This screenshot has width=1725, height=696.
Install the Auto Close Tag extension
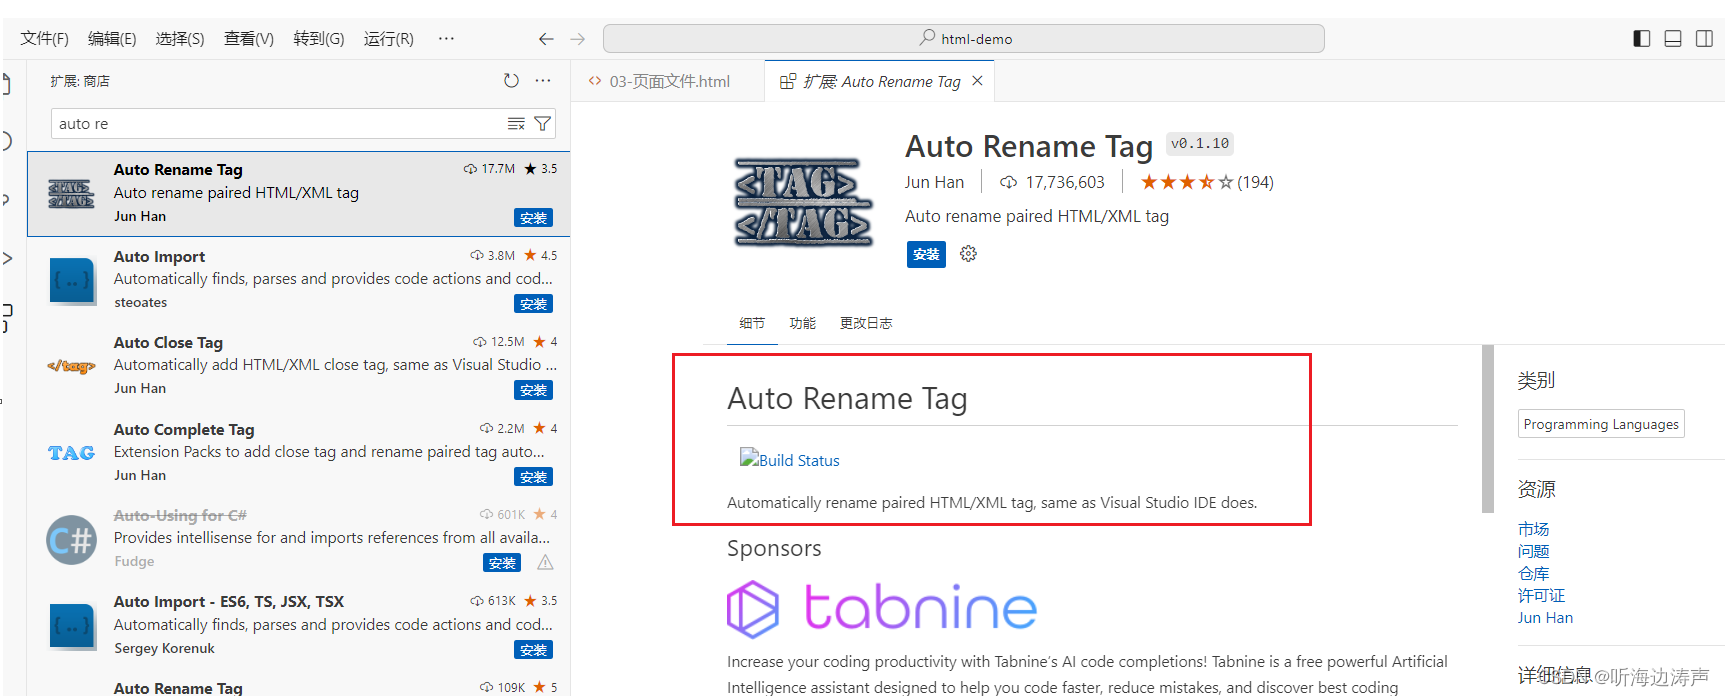(x=533, y=390)
